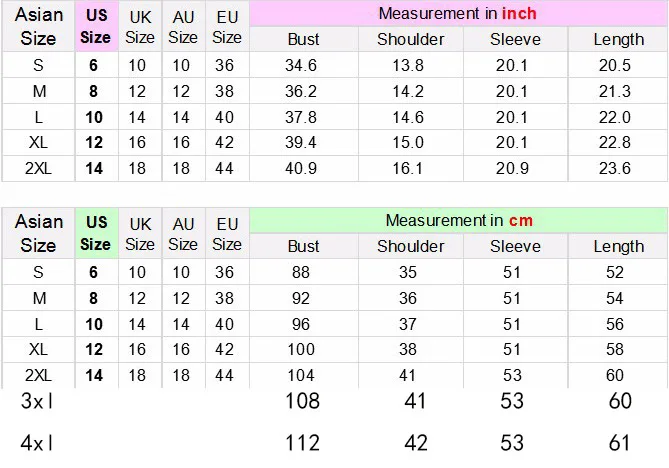Select the pink "US Size" header cell
The image size is (669, 468).
pyautogui.click(x=95, y=27)
